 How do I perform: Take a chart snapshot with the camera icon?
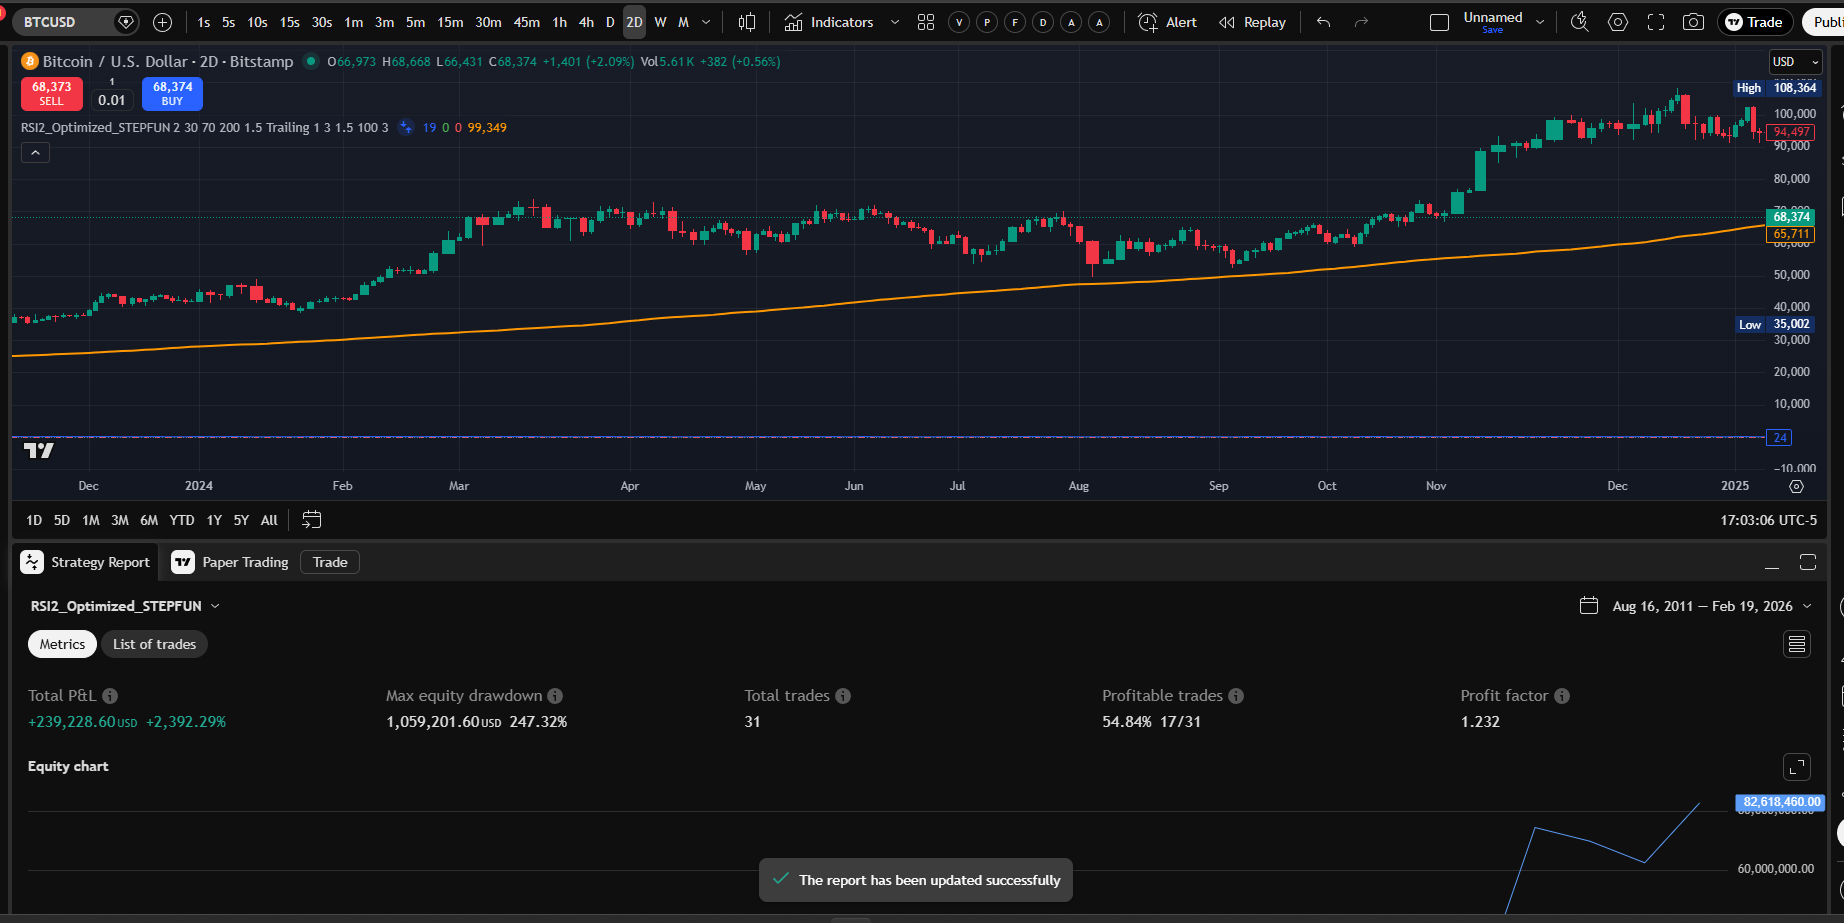coord(1694,21)
